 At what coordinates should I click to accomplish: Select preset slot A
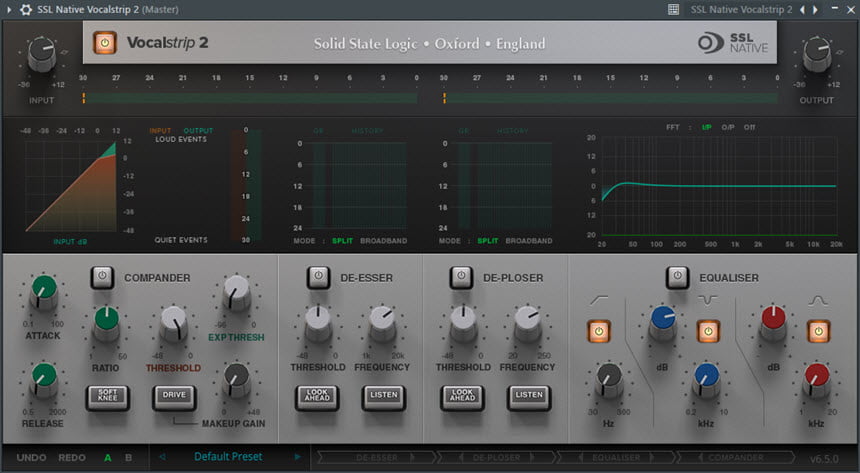point(108,458)
